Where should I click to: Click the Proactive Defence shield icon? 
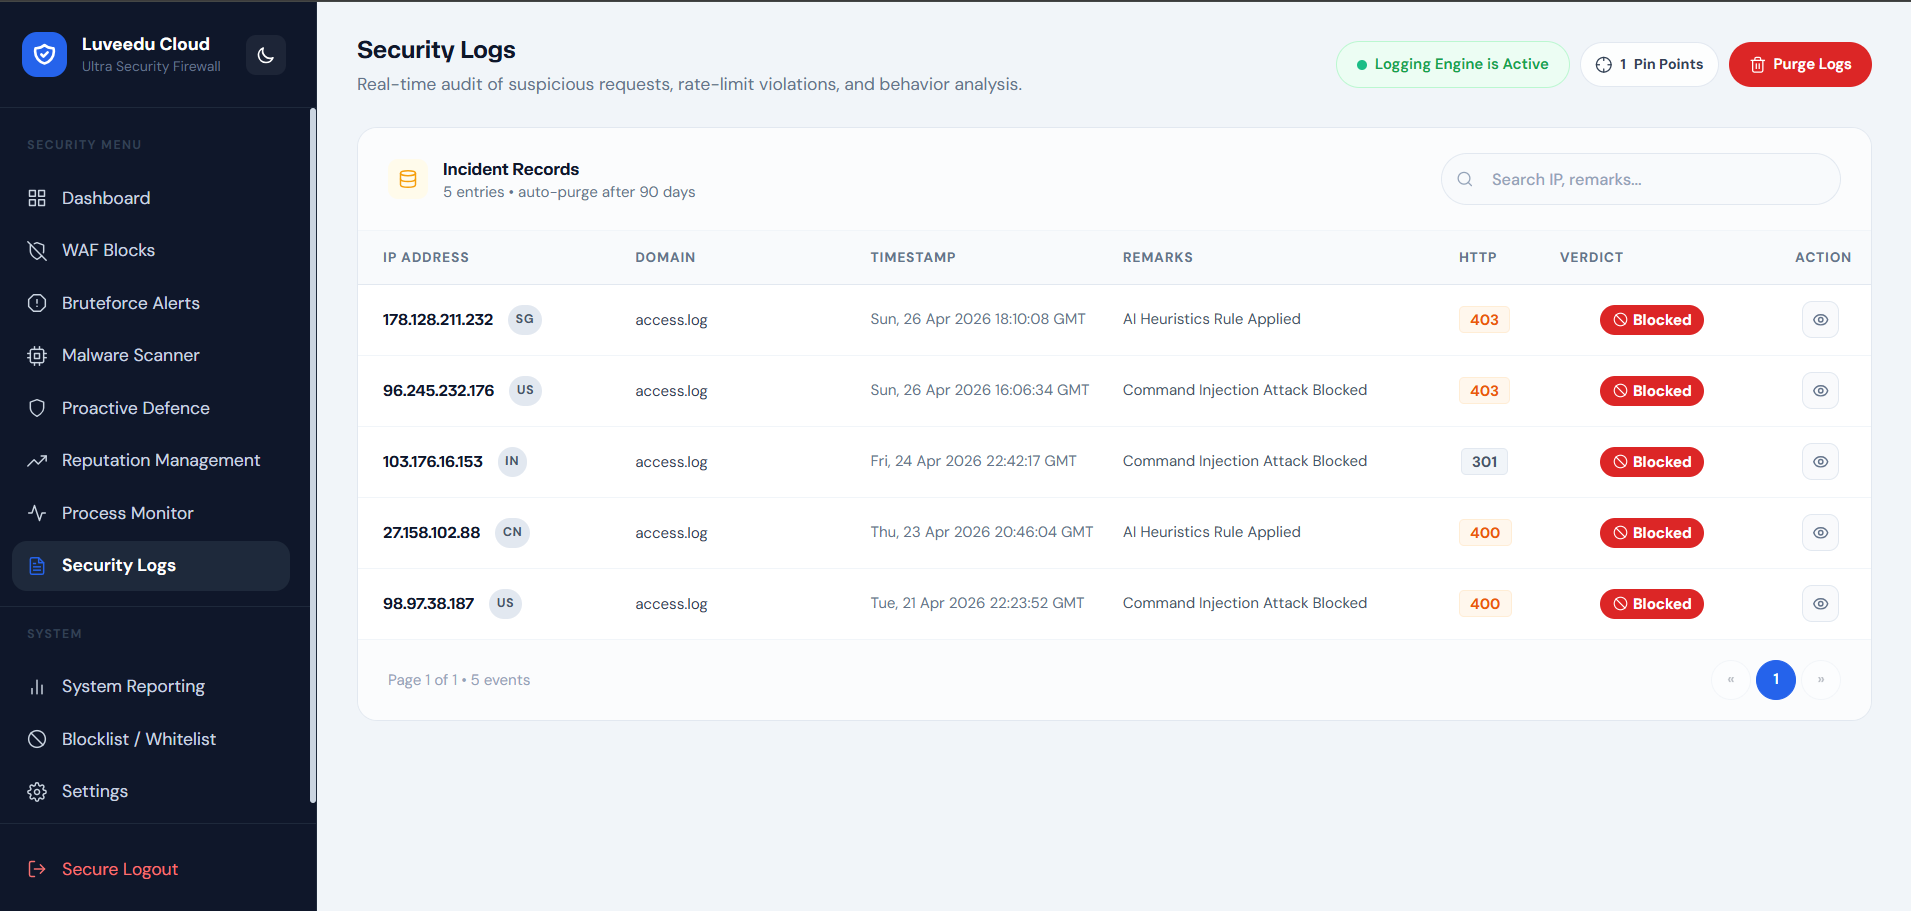[x=37, y=408]
